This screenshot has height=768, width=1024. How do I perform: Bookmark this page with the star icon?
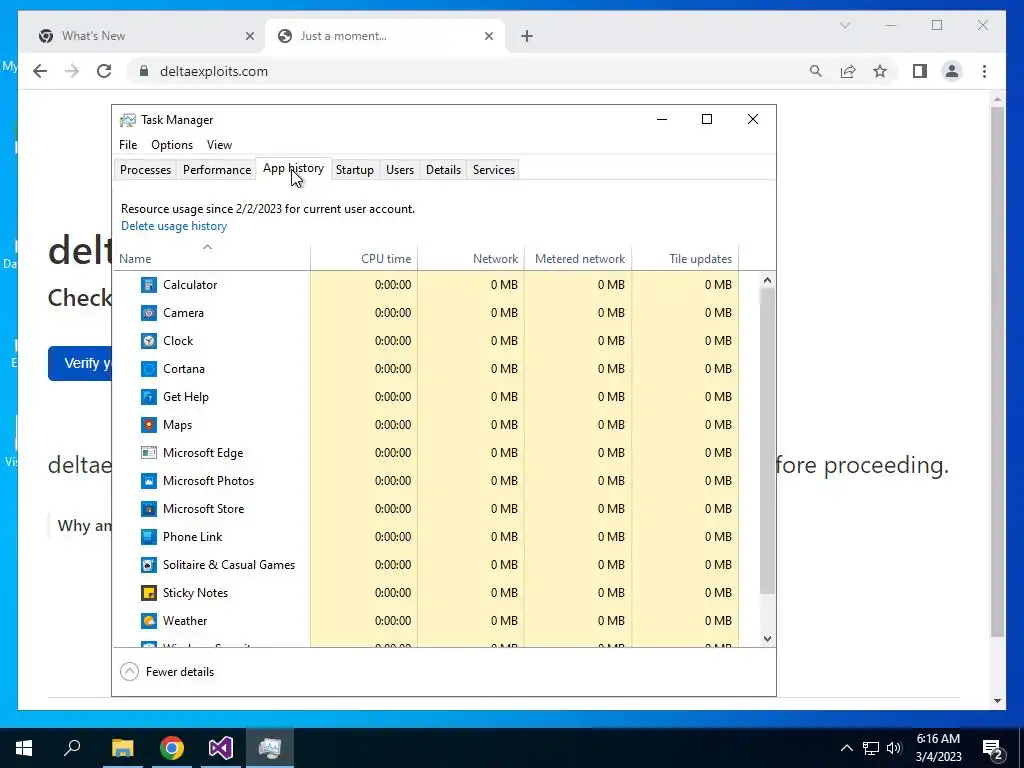[880, 71]
